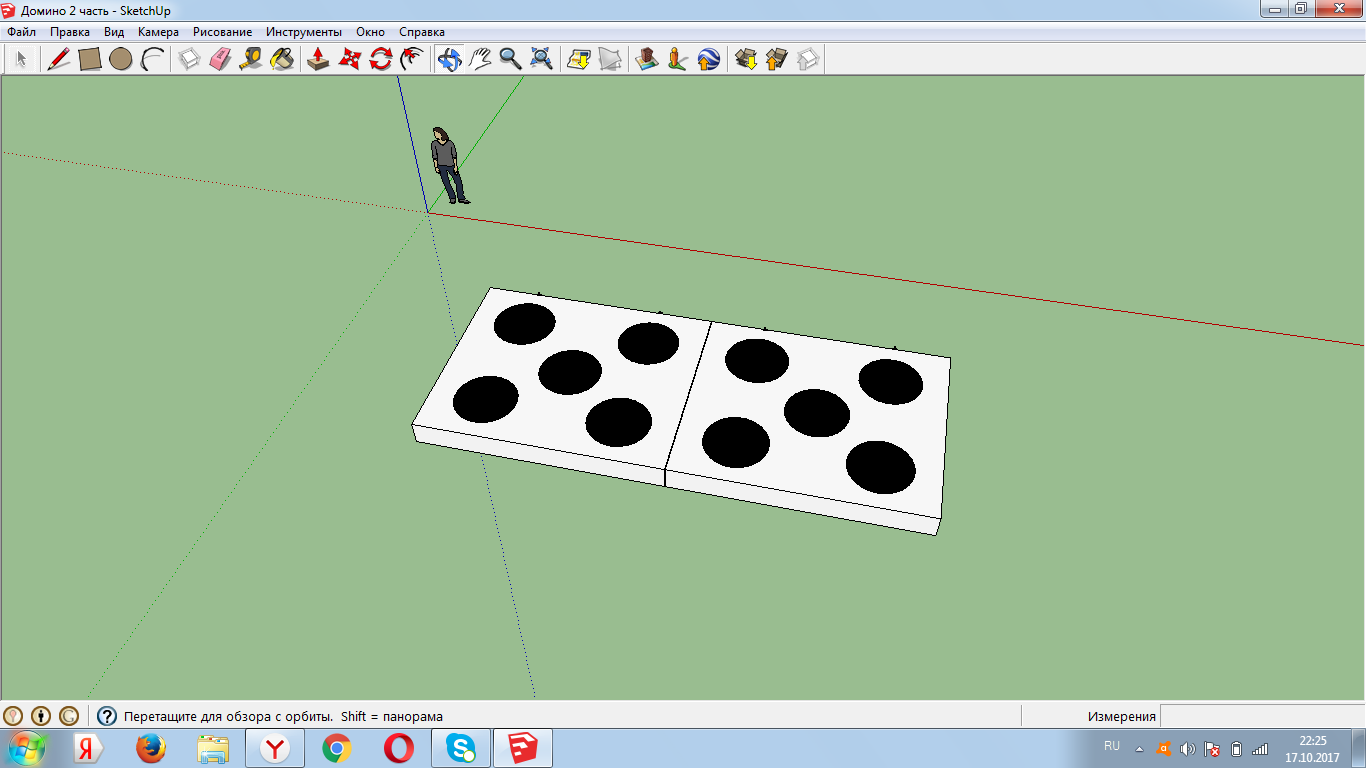1366x768 pixels.
Task: Choose the Zoom magnifier tool
Action: pos(511,60)
